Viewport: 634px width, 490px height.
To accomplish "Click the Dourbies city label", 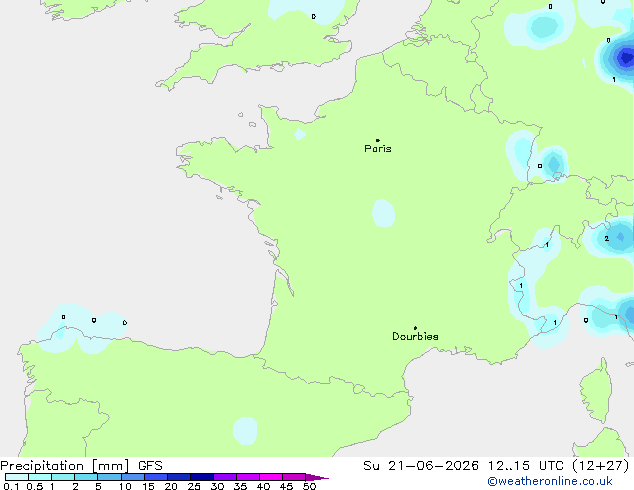I will coord(415,336).
